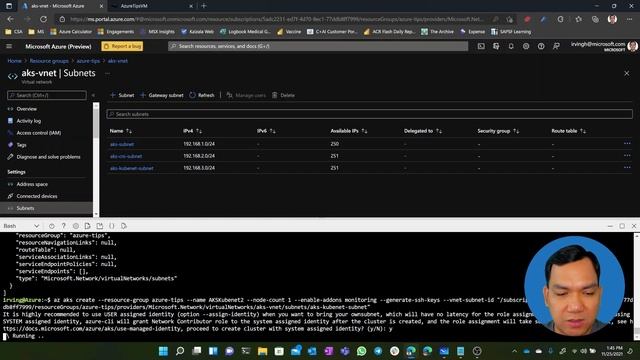Image resolution: width=640 pixels, height=360 pixels.
Task: Open Windows taskbar search
Action: [x=180, y=351]
